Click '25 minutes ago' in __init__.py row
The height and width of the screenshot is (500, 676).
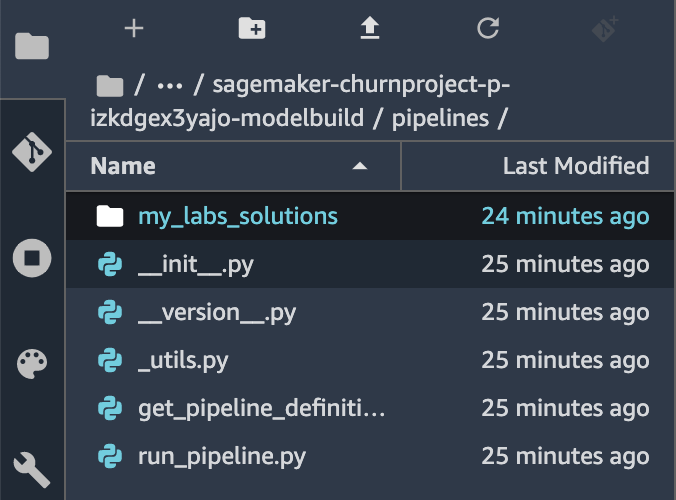pos(565,264)
